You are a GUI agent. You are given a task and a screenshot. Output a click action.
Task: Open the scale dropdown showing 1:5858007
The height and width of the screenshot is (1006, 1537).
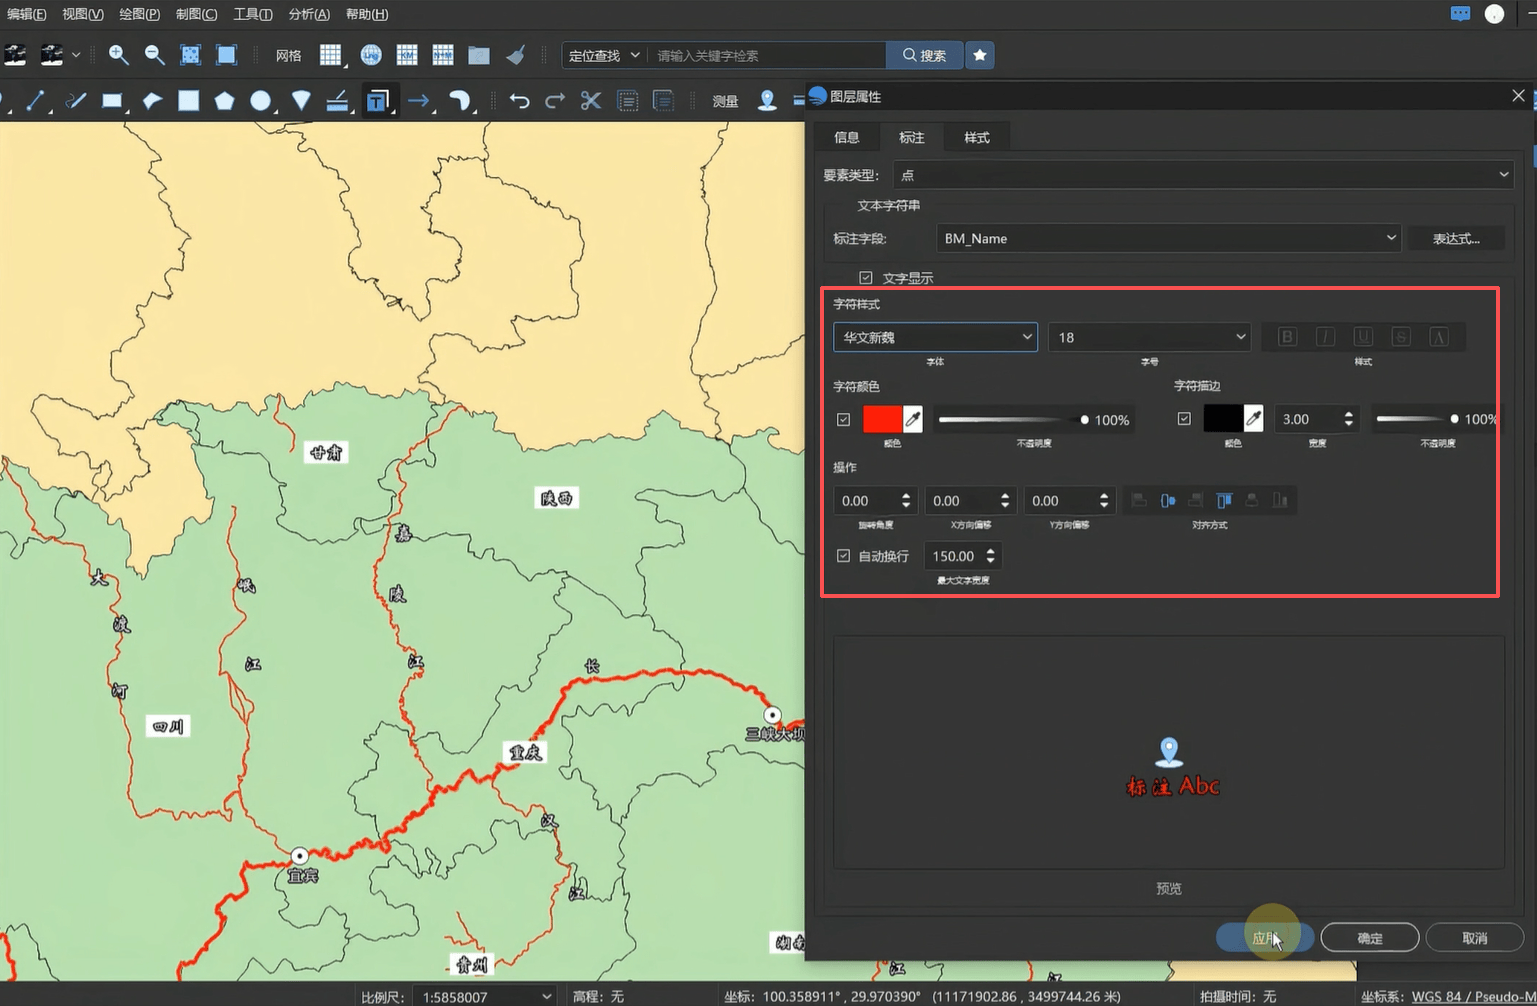485,996
